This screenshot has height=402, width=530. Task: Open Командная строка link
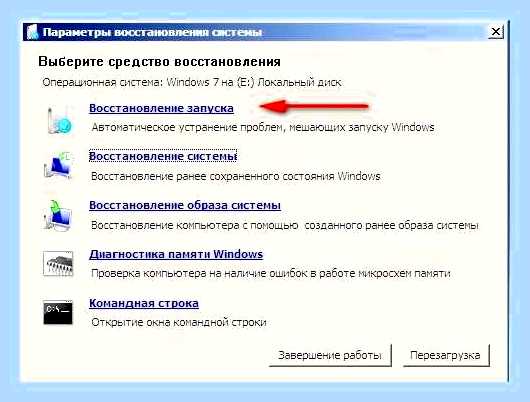click(144, 303)
